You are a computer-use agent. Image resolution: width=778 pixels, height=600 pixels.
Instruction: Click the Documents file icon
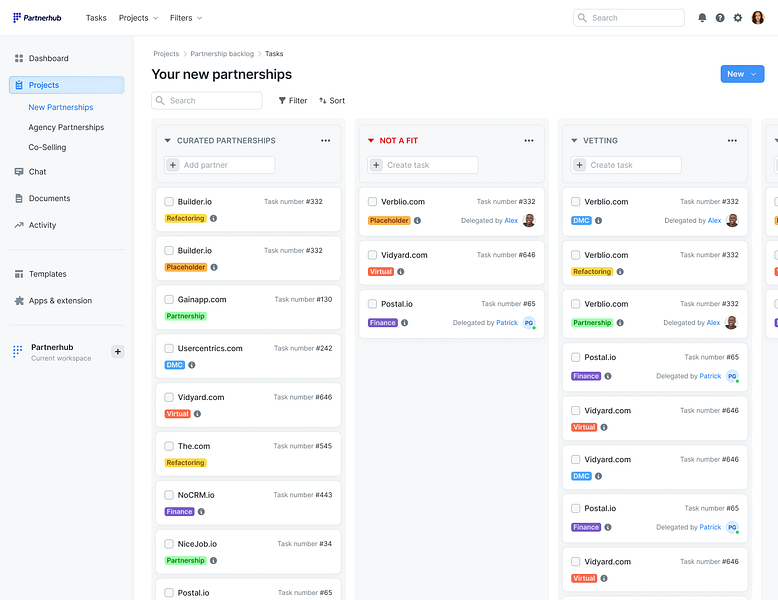pos(19,199)
